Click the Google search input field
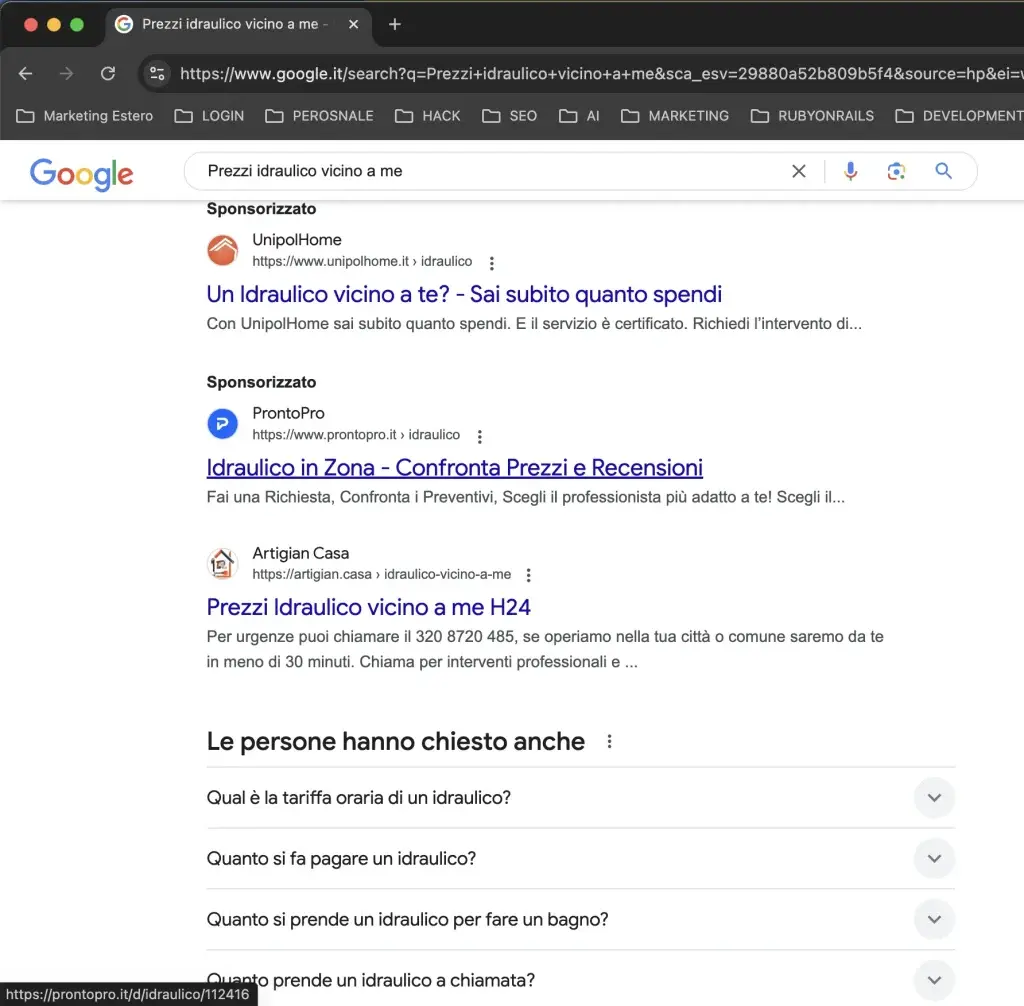 [490, 171]
